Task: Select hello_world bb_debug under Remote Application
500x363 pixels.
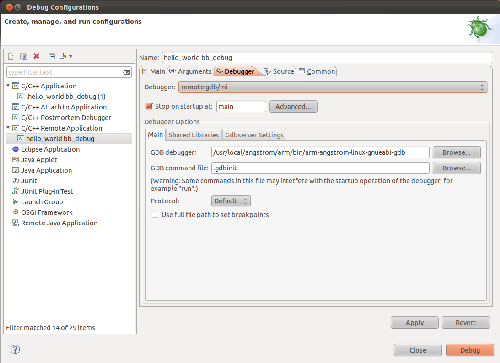Action: 60,138
